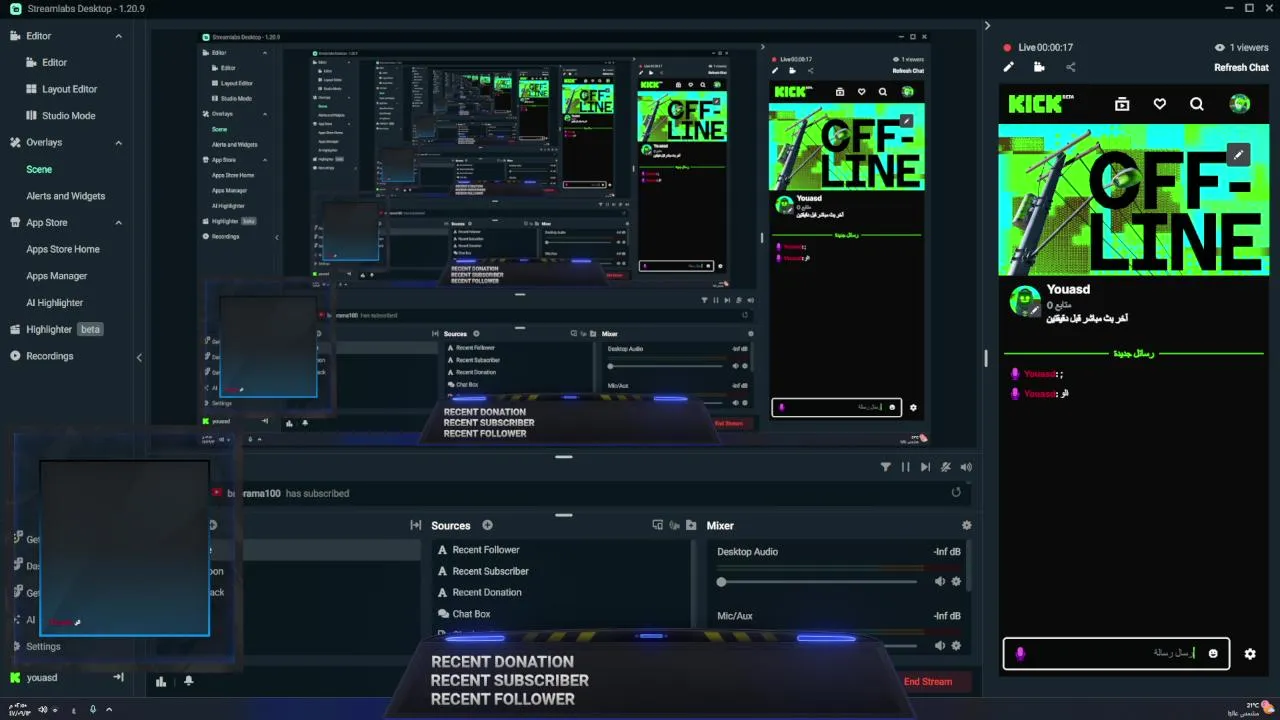
Task: Click the pencil edit icon on offline banner
Action: point(1238,154)
